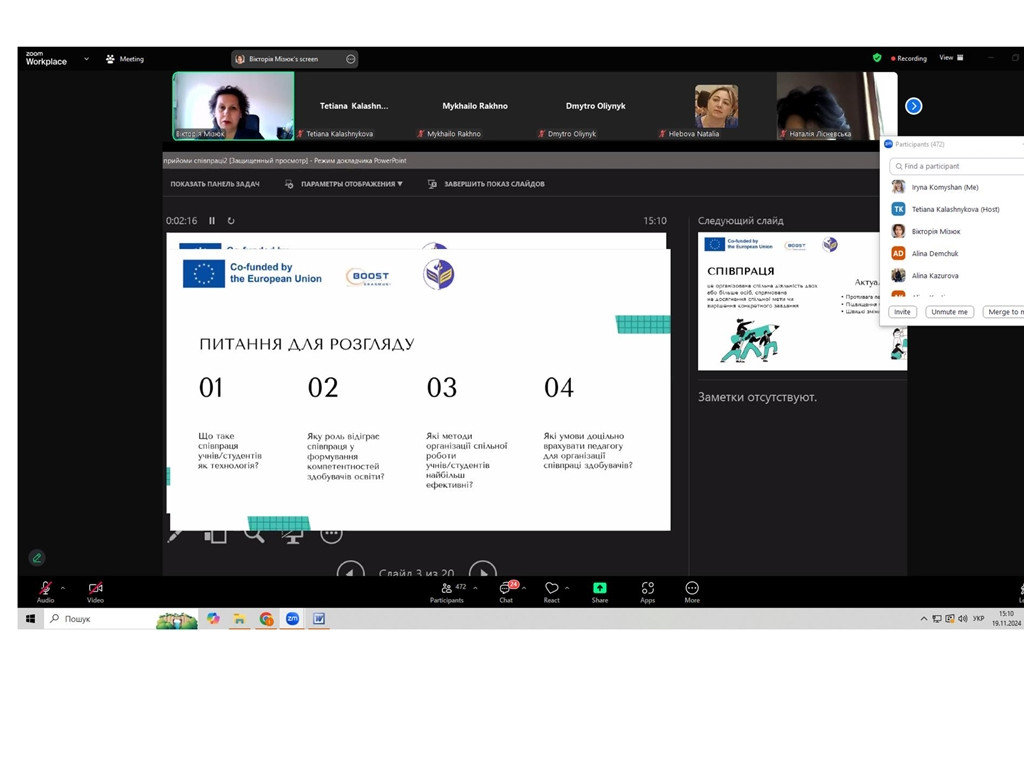Open ПАРАМЕТРЫ ОТОБРАЖЕНИЯ dropdown
Image resolution: width=1024 pixels, height=768 pixels.
344,184
